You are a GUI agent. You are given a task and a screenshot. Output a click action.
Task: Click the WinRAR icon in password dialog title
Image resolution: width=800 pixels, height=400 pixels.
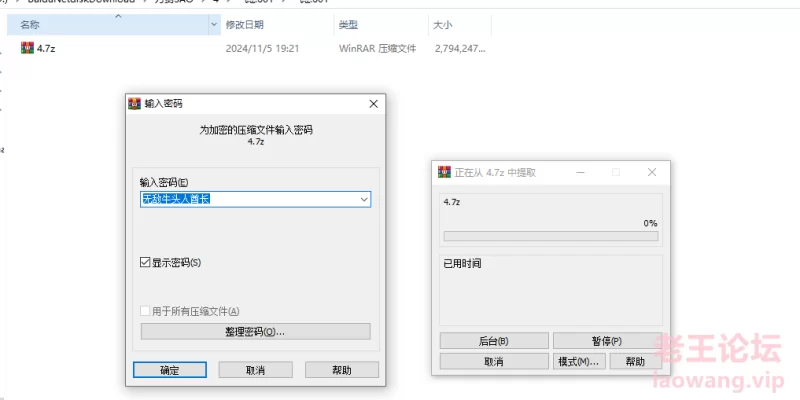click(134, 104)
